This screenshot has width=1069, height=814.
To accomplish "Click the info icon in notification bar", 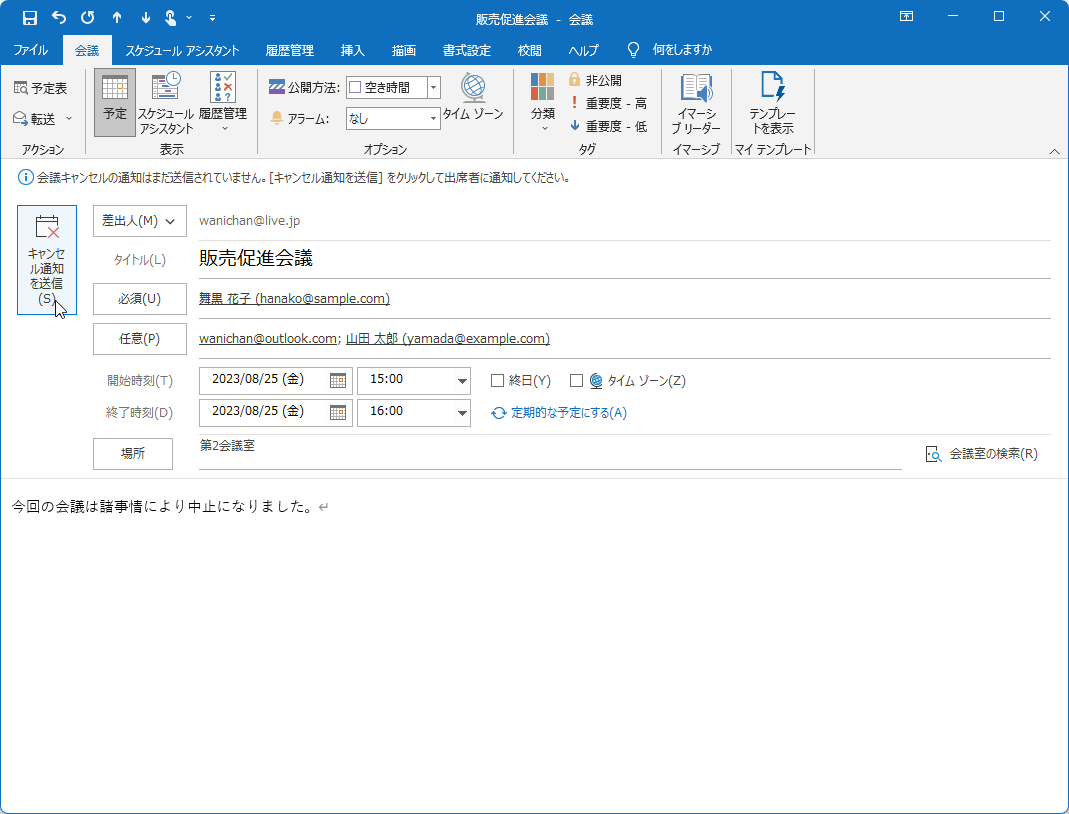I will point(25,178).
